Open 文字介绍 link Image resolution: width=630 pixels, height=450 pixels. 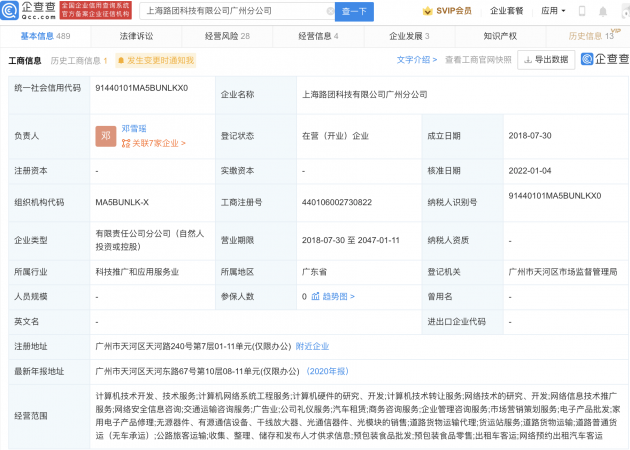[416, 60]
